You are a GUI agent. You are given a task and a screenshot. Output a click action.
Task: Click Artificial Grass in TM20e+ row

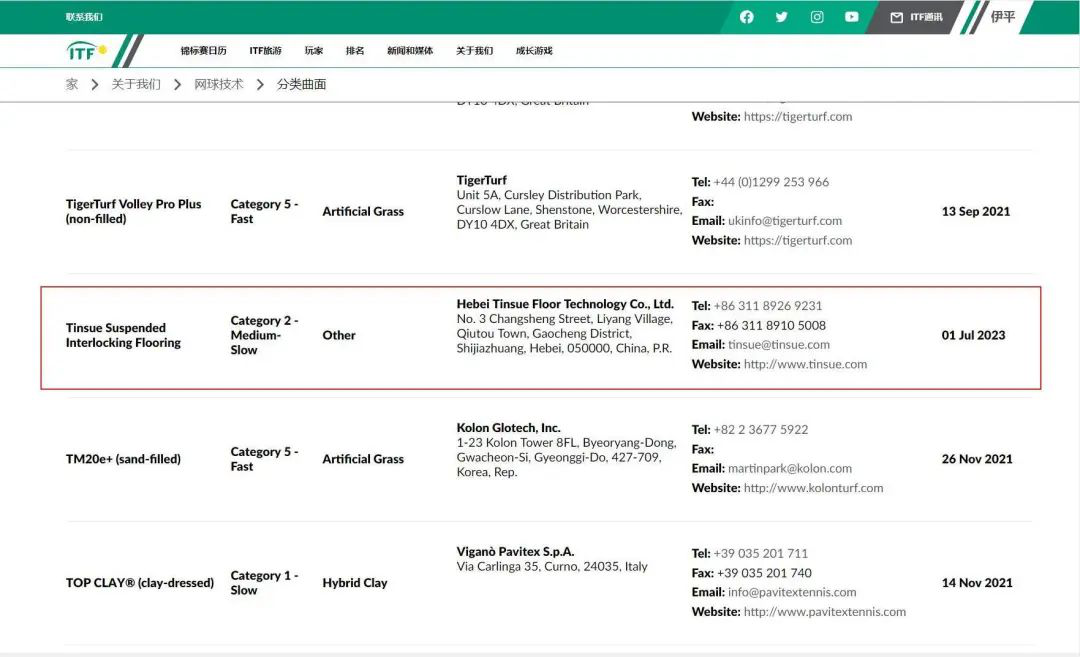(363, 459)
